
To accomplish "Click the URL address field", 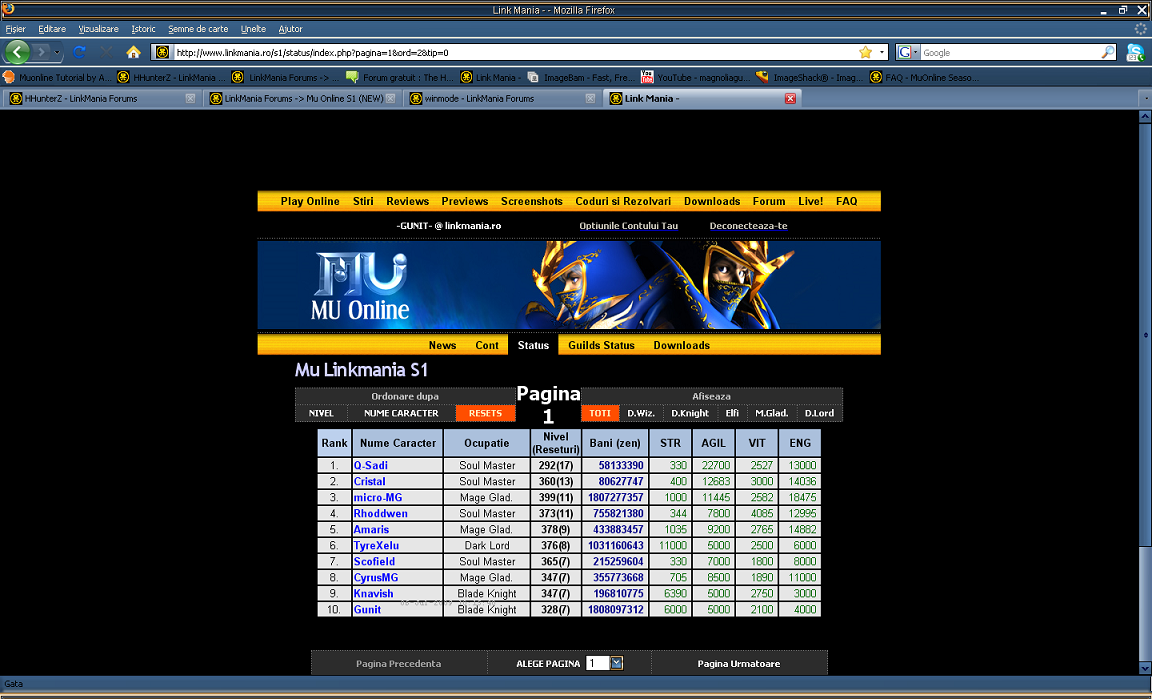I will pos(514,52).
